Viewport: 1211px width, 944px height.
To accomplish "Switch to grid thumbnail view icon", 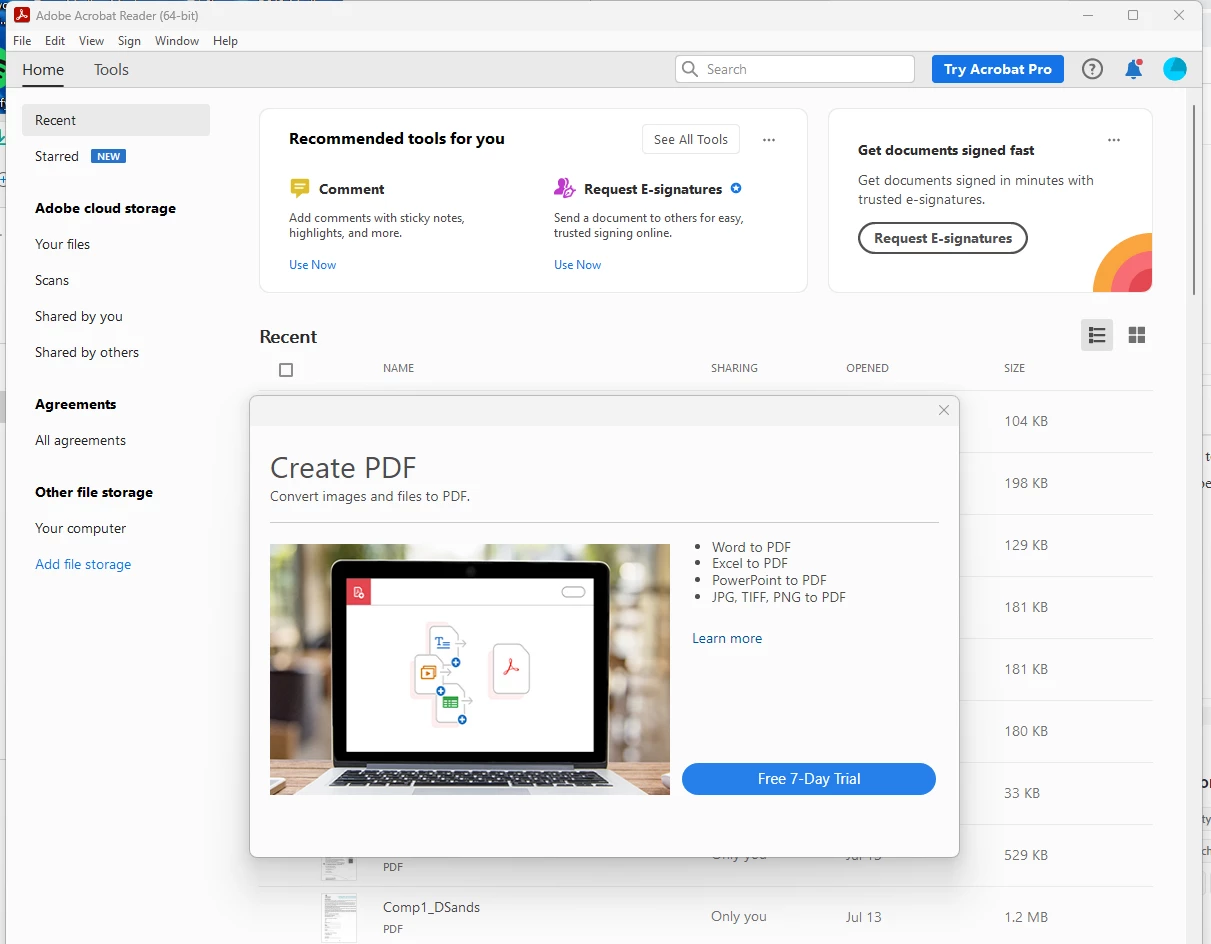I will (1137, 335).
